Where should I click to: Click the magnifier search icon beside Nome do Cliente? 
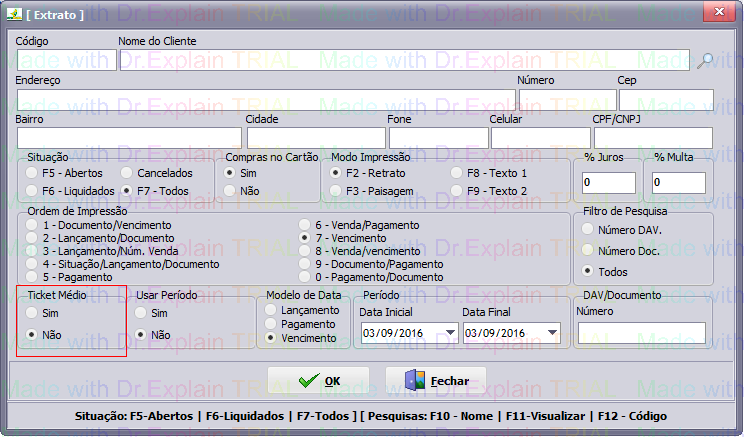point(706,60)
